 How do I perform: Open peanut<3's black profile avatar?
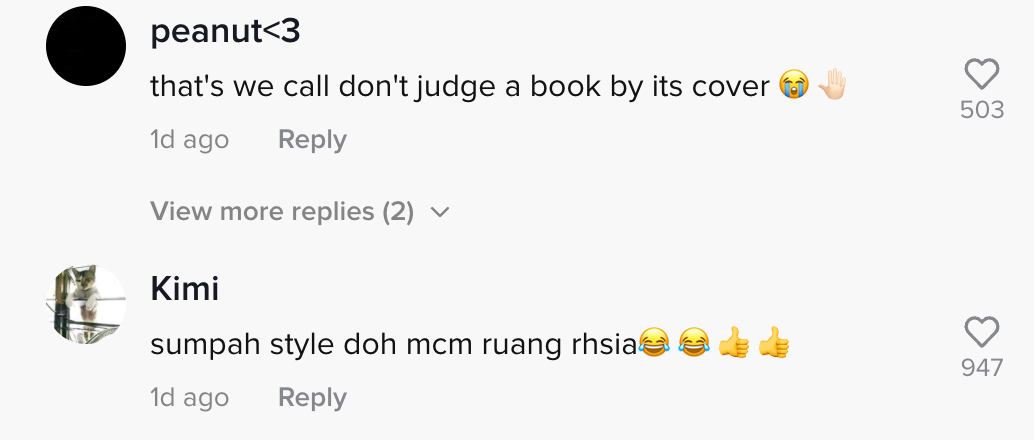tap(86, 46)
